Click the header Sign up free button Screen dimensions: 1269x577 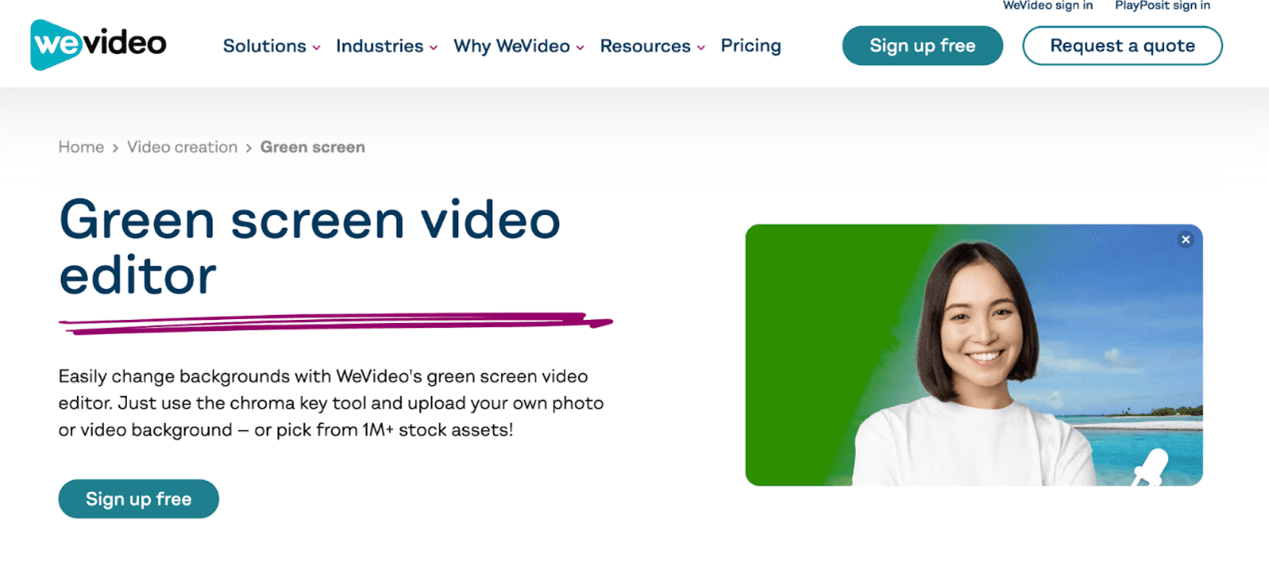point(922,46)
